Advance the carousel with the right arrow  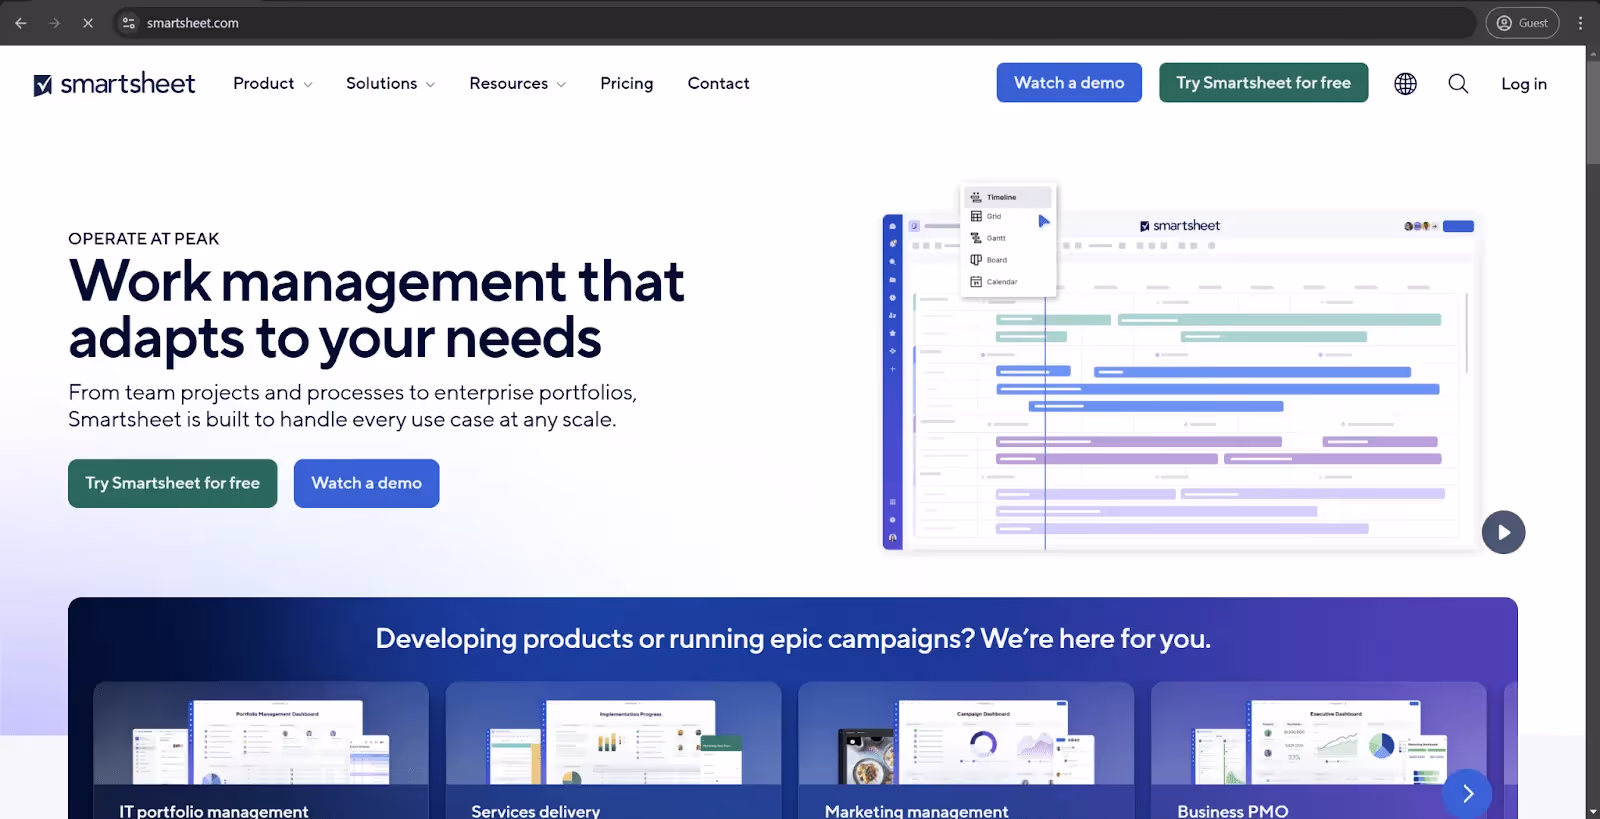pyautogui.click(x=1467, y=793)
